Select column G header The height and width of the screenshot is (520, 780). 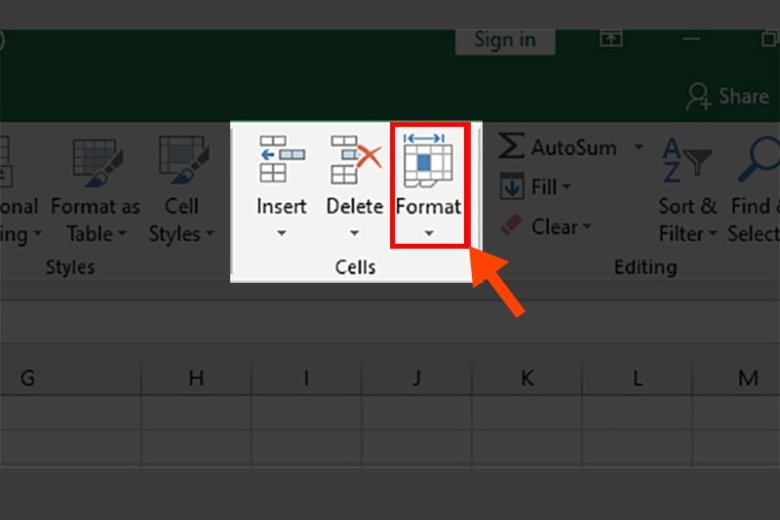tap(71, 378)
